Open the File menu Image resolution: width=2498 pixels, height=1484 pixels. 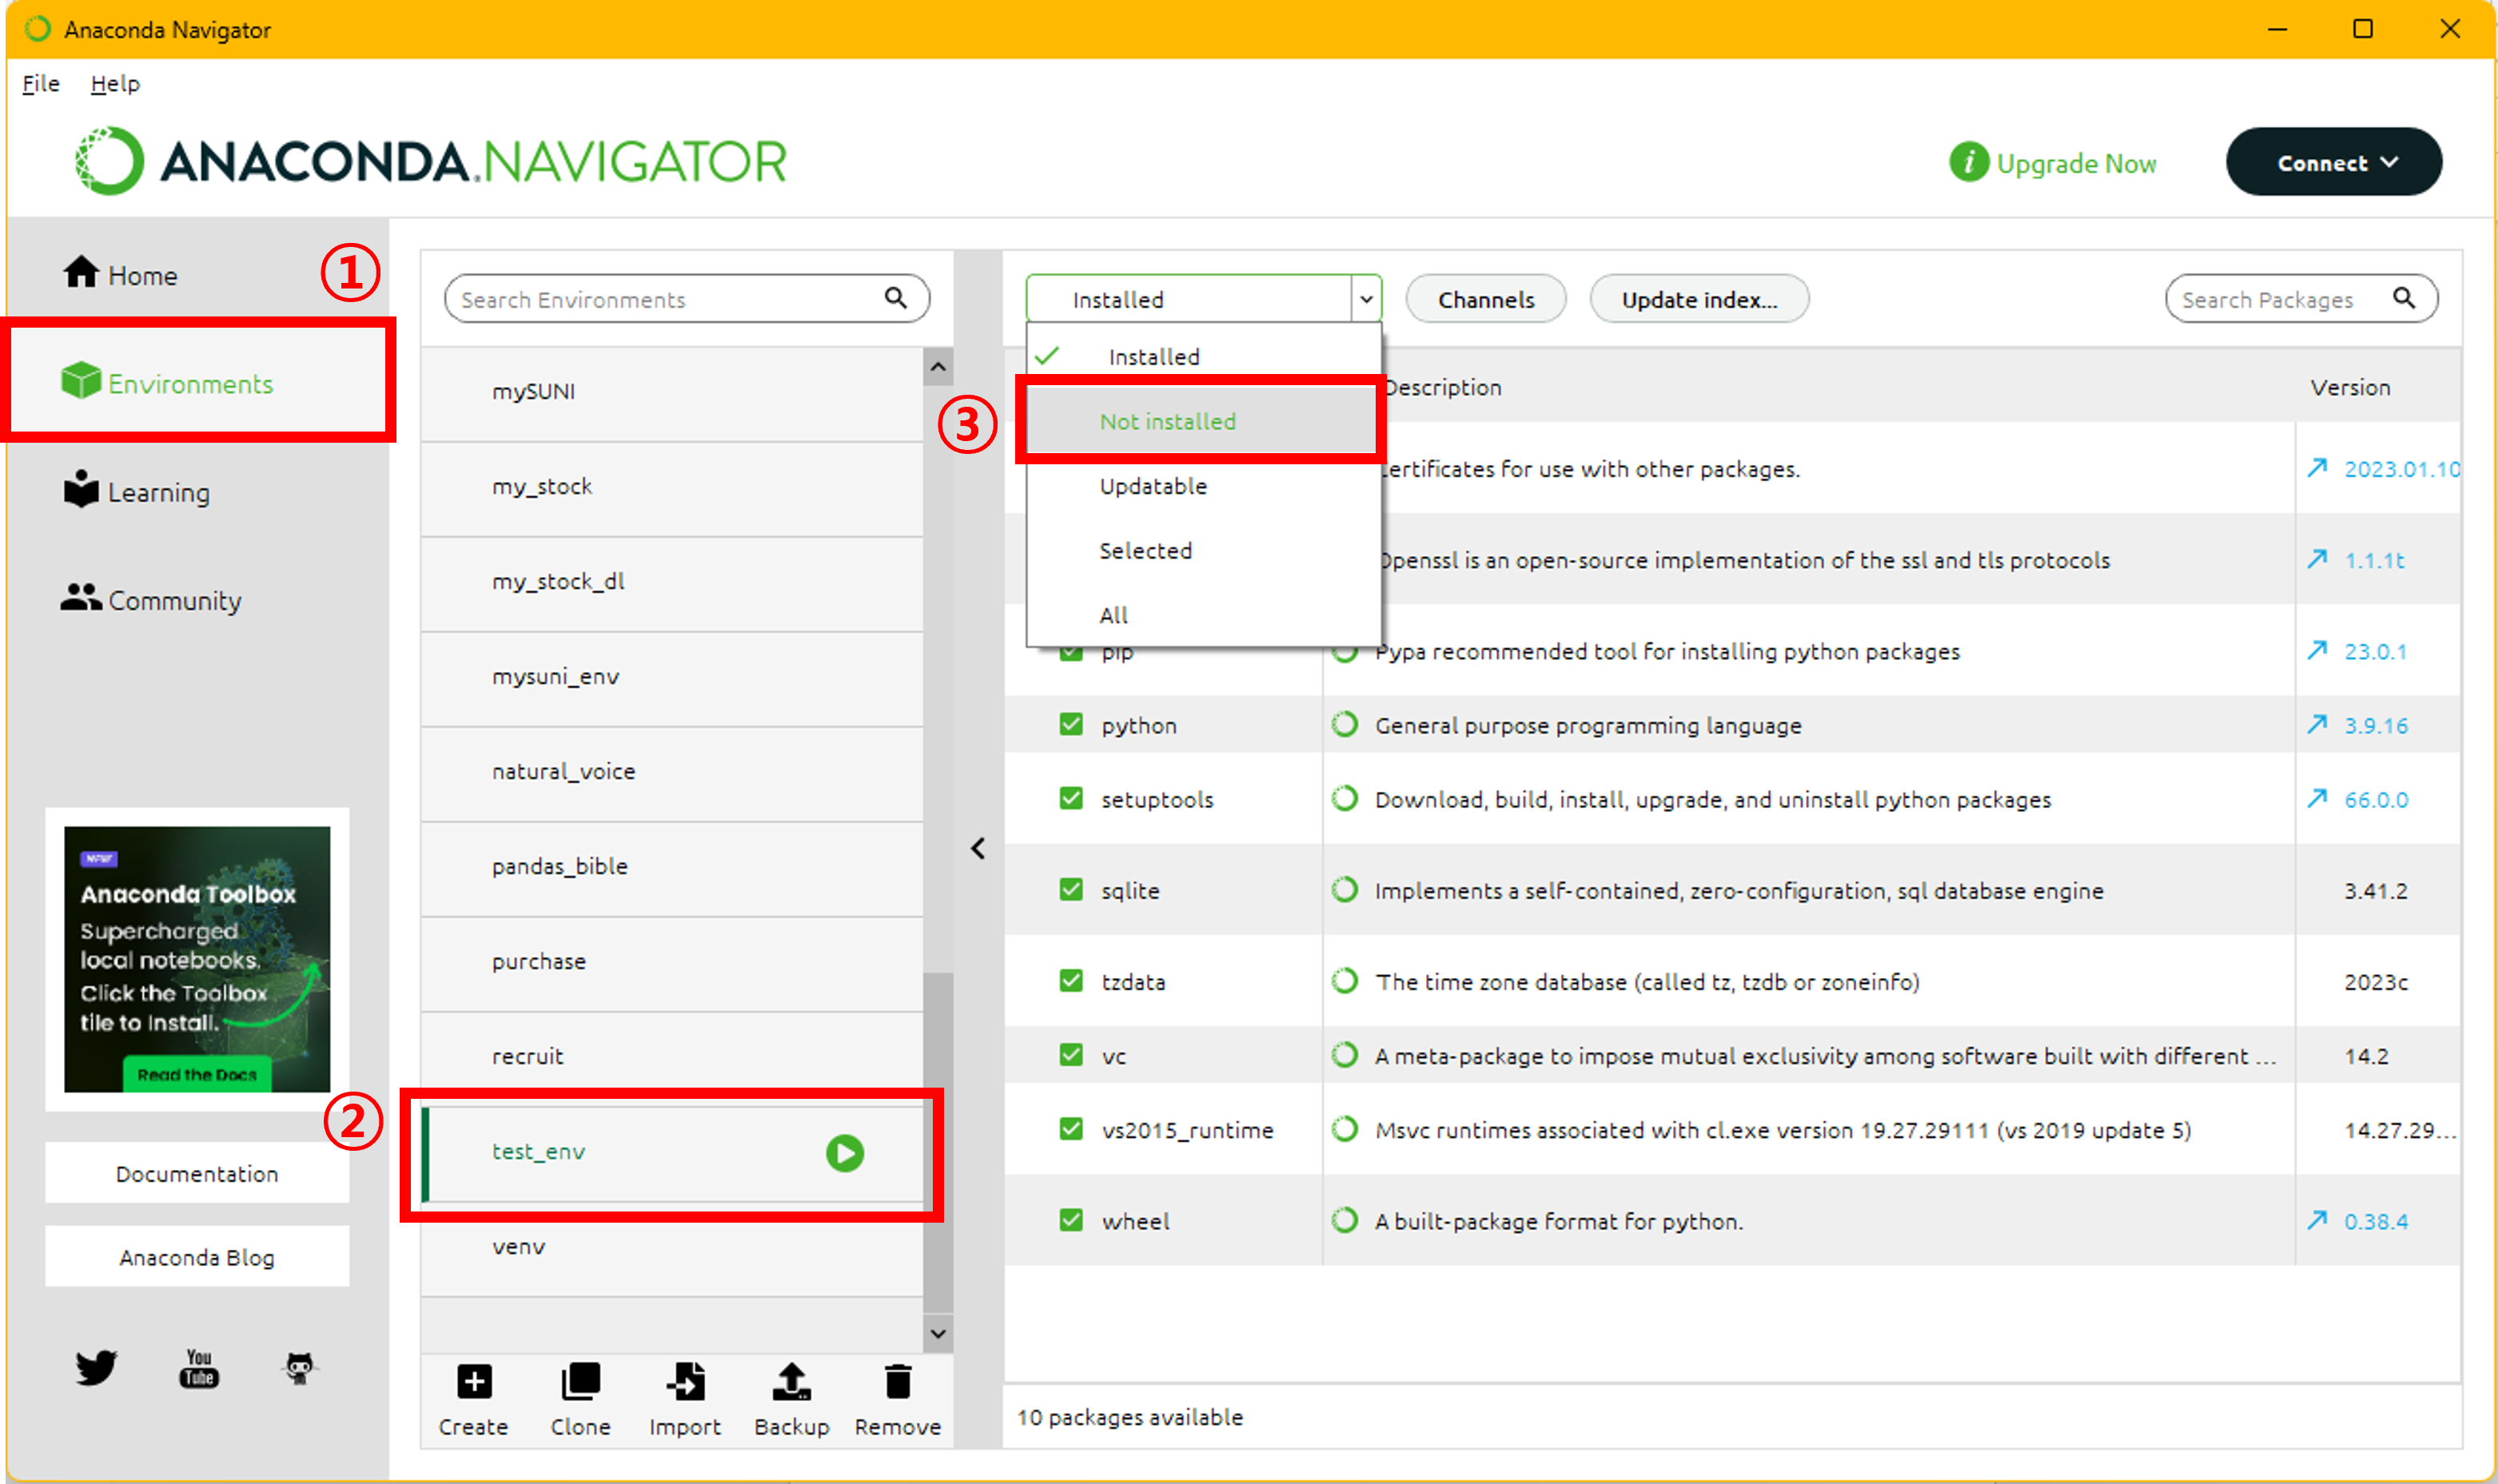(41, 84)
